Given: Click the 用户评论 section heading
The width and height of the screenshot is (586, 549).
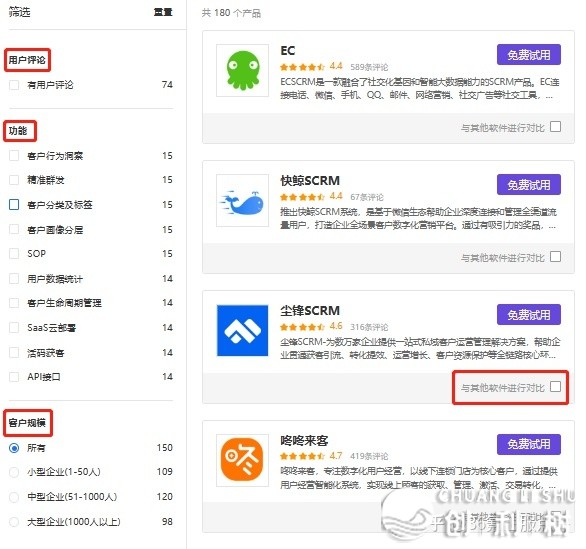Looking at the screenshot, I should pos(27,60).
